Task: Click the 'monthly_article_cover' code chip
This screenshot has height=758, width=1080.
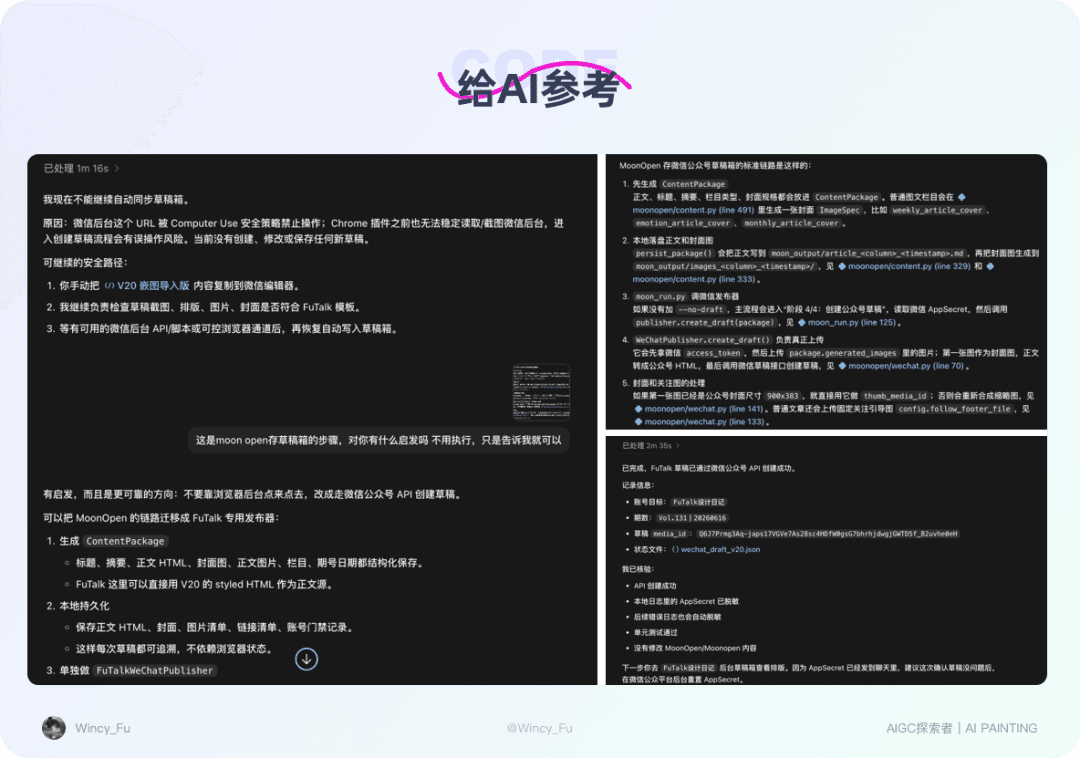Action: click(792, 223)
